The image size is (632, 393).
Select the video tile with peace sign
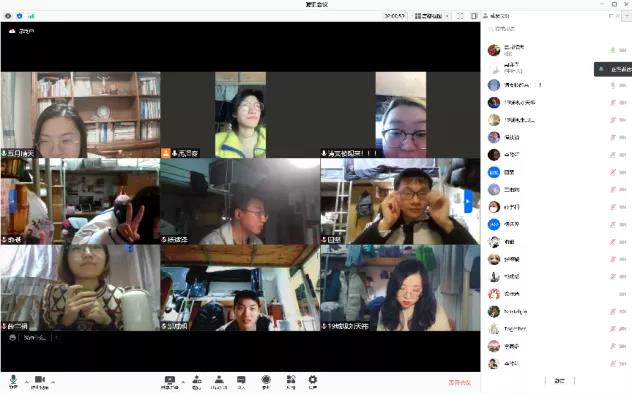pos(80,201)
